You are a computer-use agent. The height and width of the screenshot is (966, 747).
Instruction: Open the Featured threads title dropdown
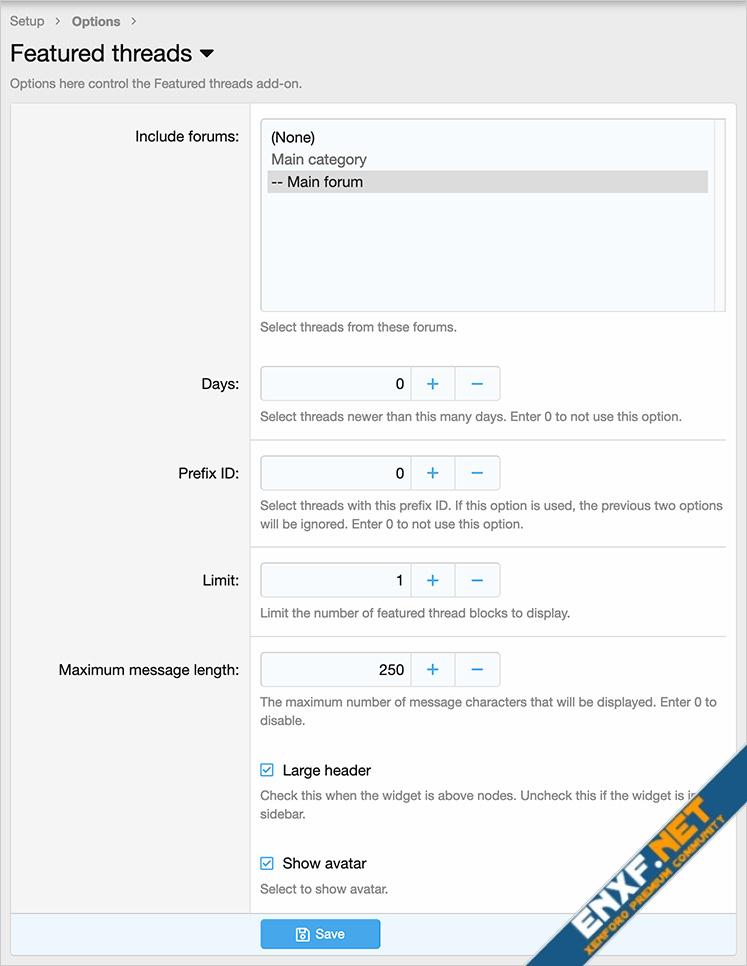pyautogui.click(x=207, y=53)
